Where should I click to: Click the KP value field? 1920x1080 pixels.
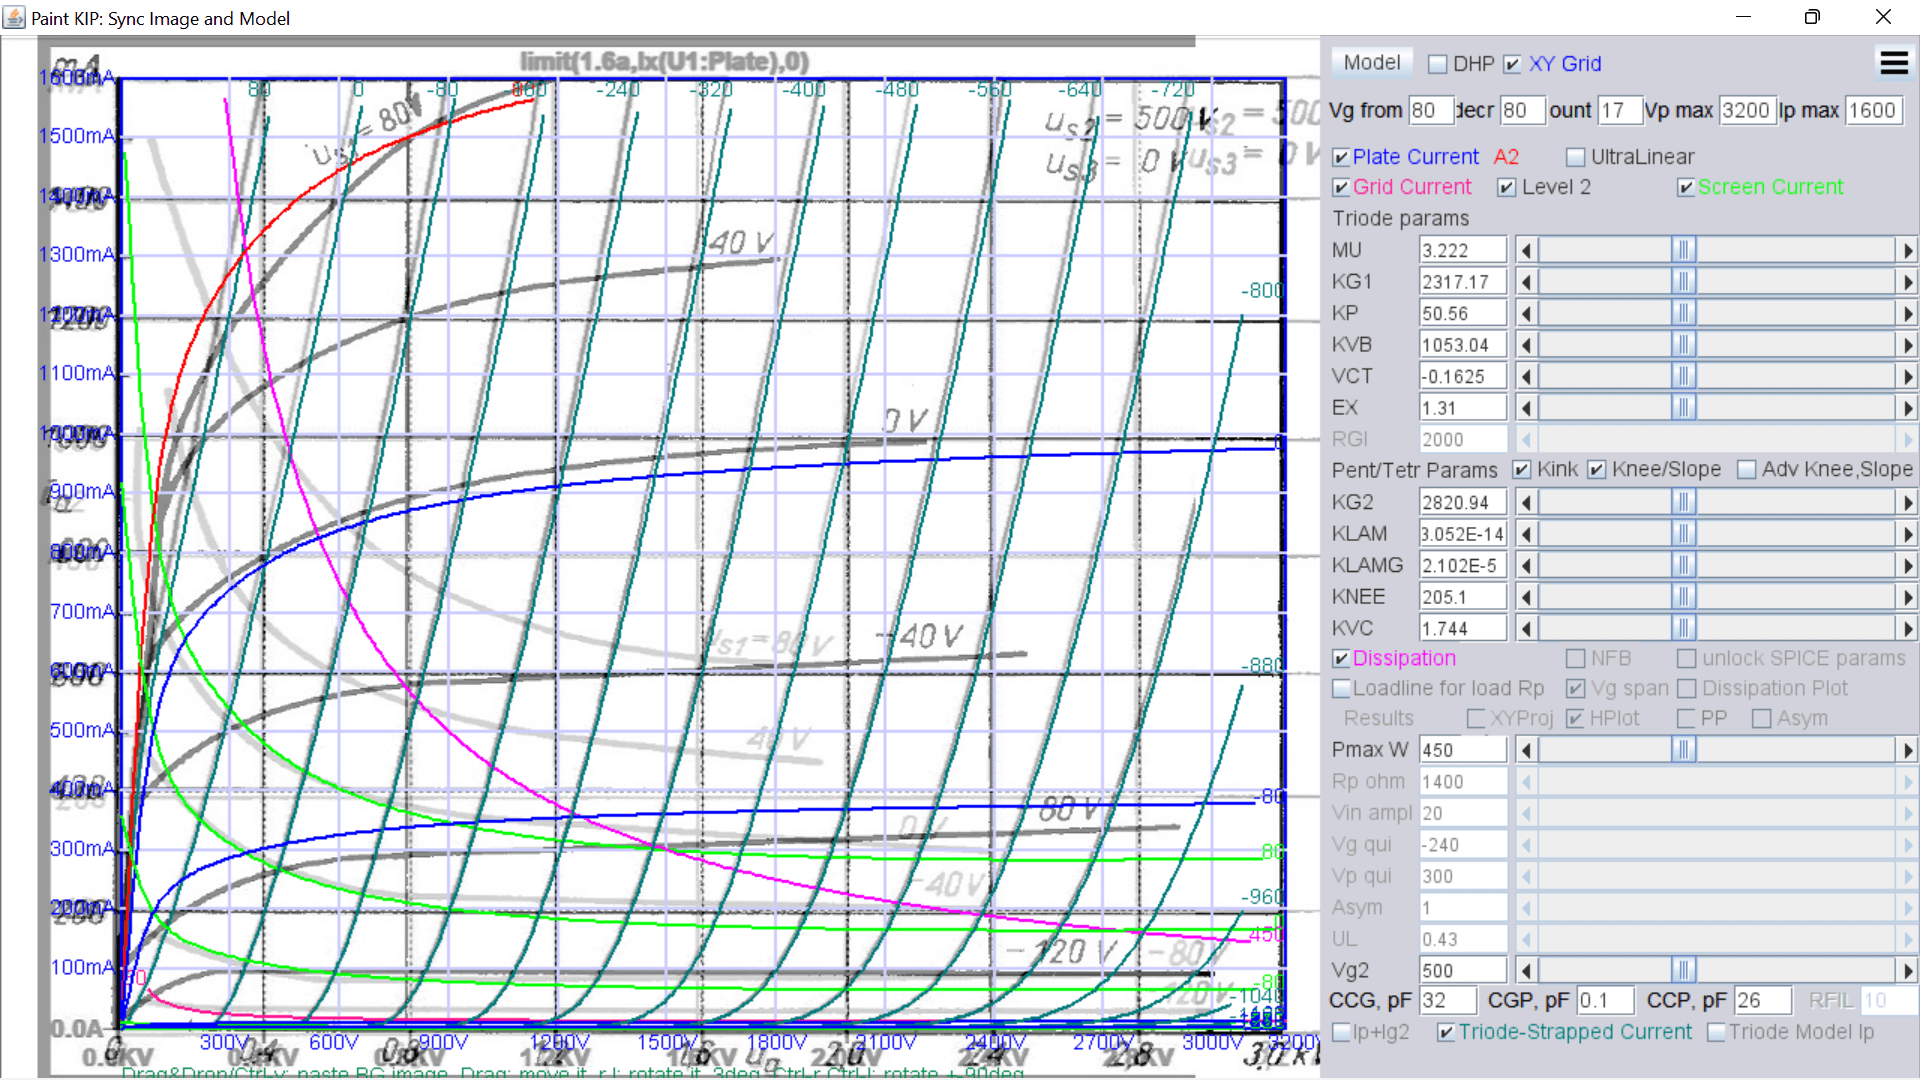click(1463, 313)
